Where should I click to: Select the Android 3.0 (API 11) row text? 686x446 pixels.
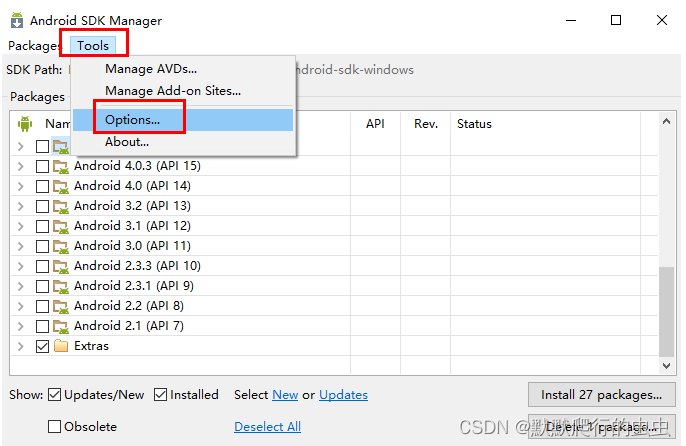pos(133,246)
